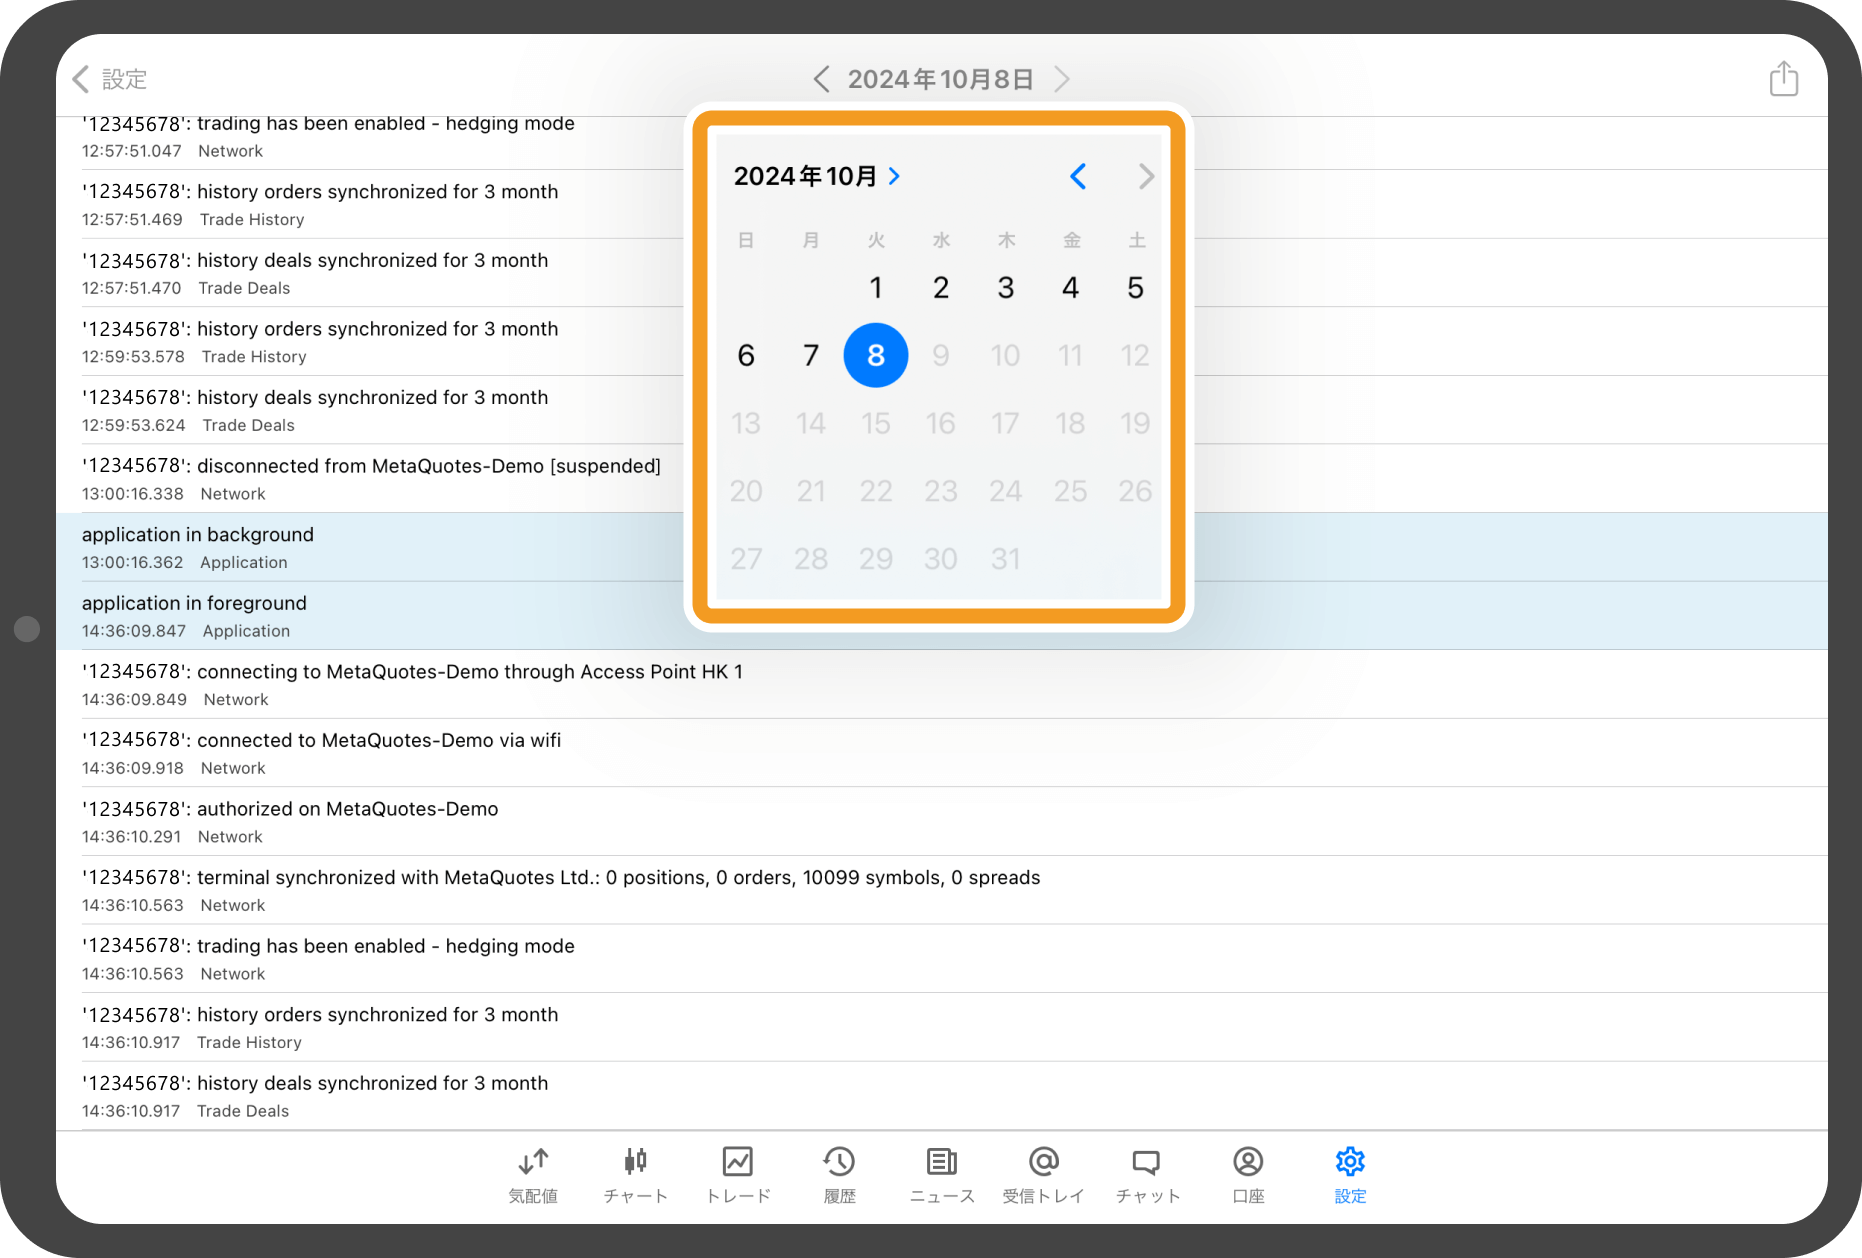Tap history orders synchronized entry at 14:36:10.917

[x=942, y=1027]
